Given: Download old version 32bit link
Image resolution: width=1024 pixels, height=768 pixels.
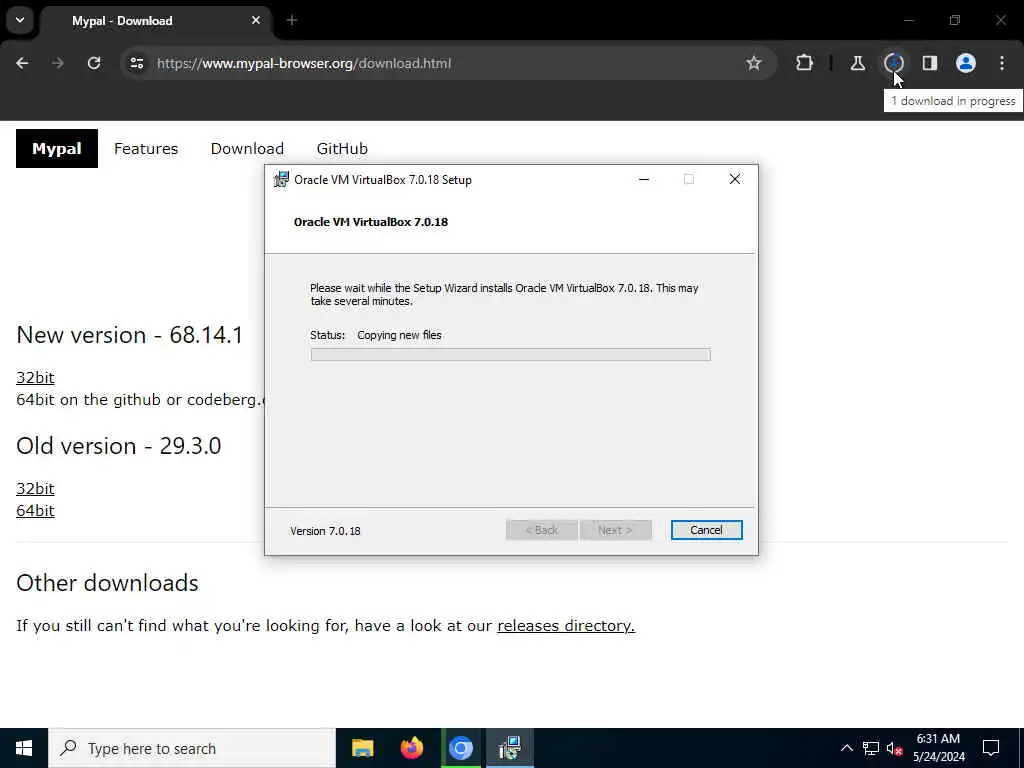Looking at the screenshot, I should pos(35,488).
